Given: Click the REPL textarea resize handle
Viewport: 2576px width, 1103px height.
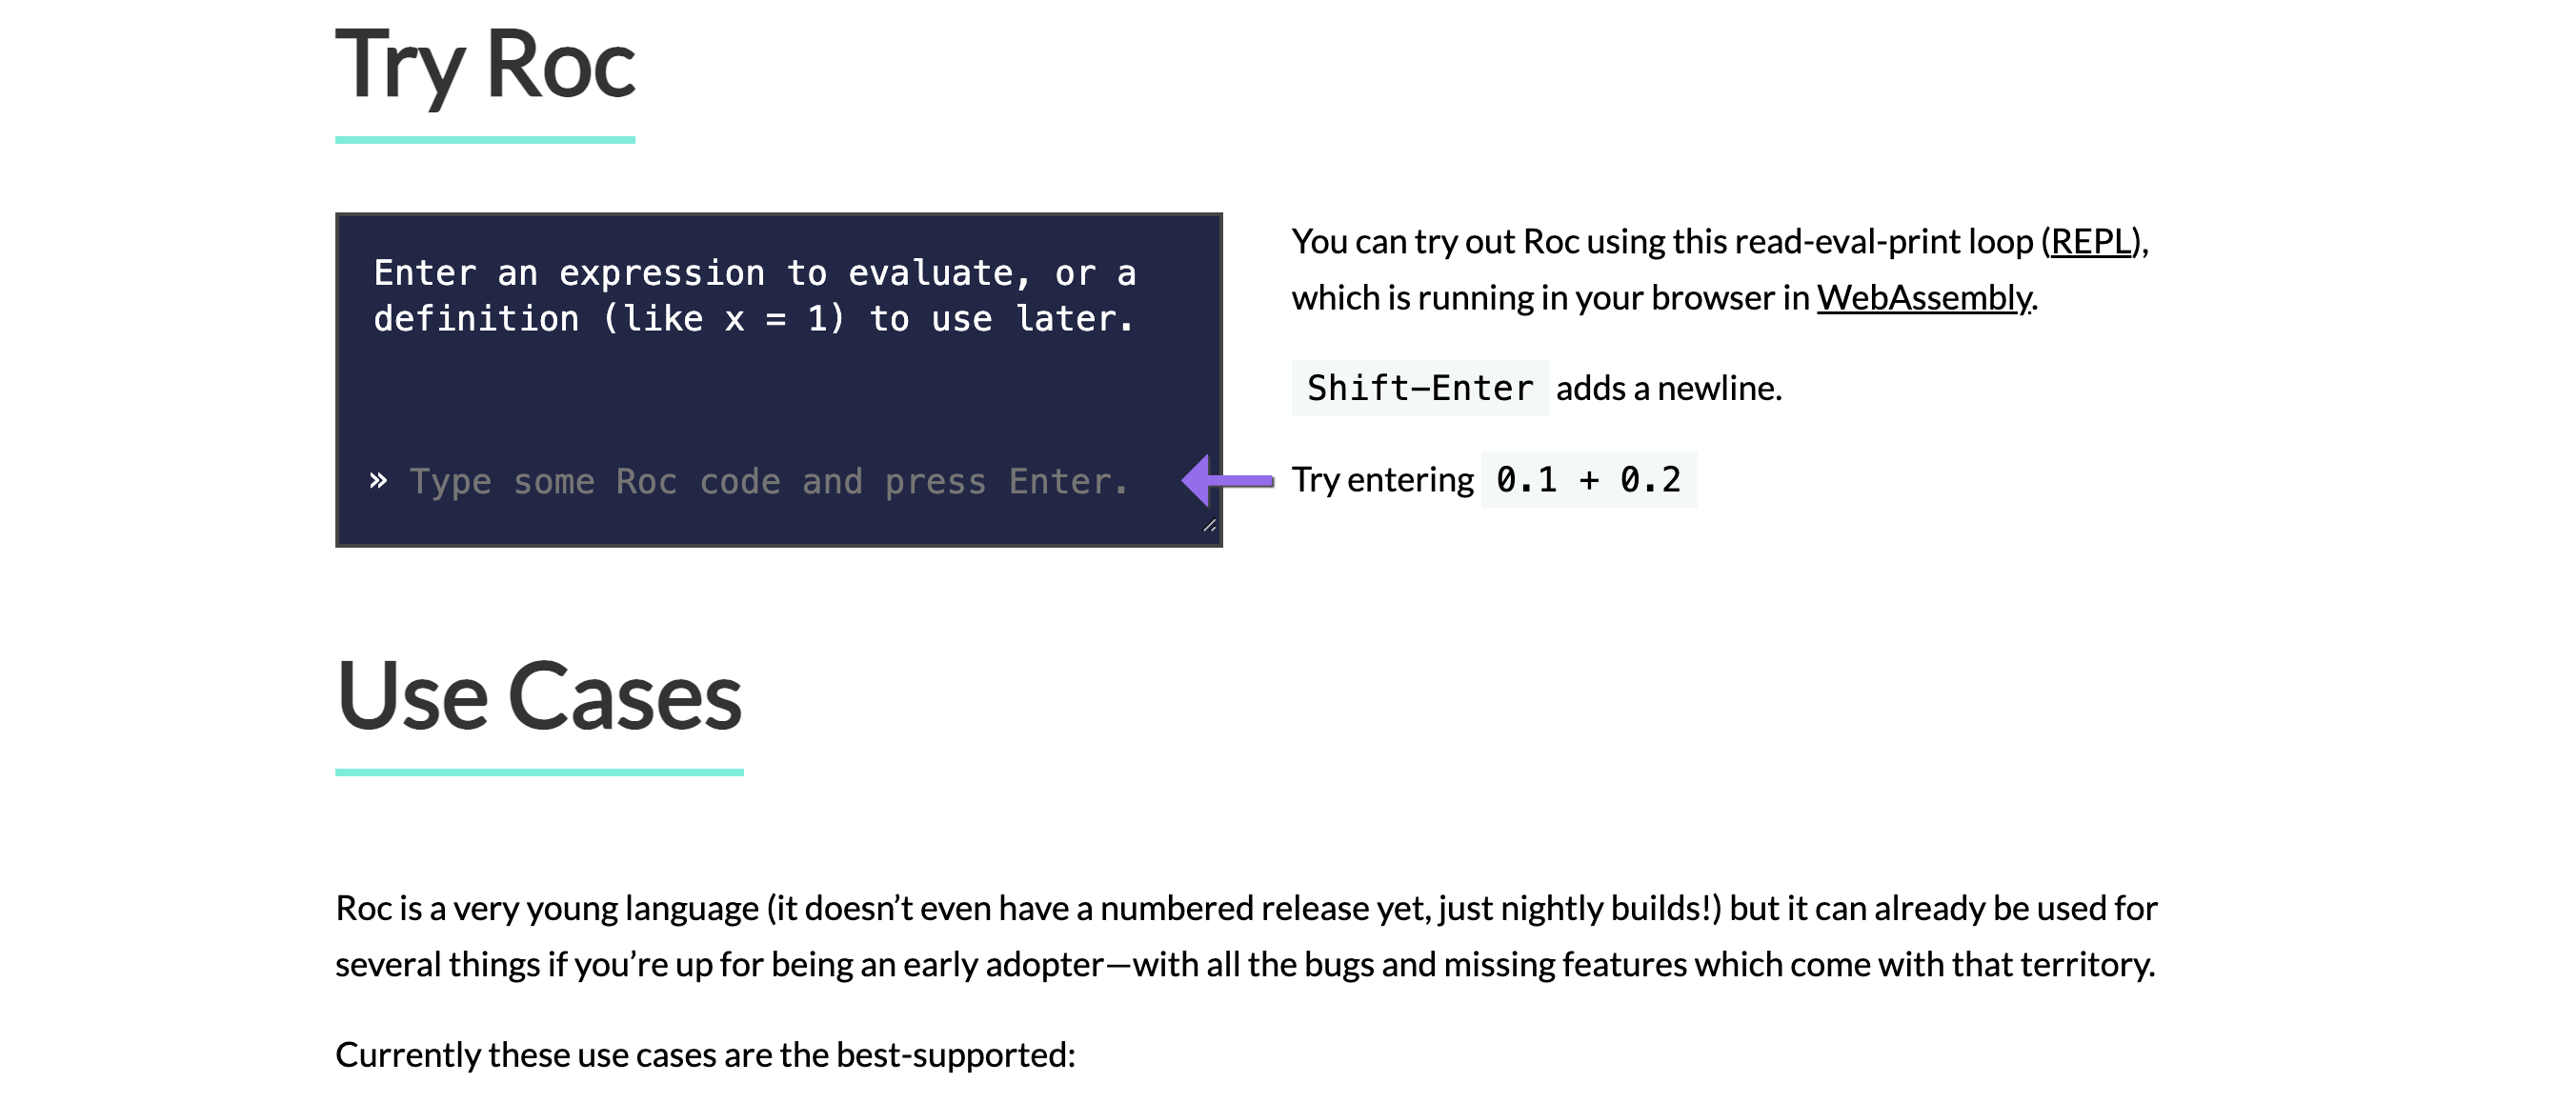Looking at the screenshot, I should (1209, 526).
